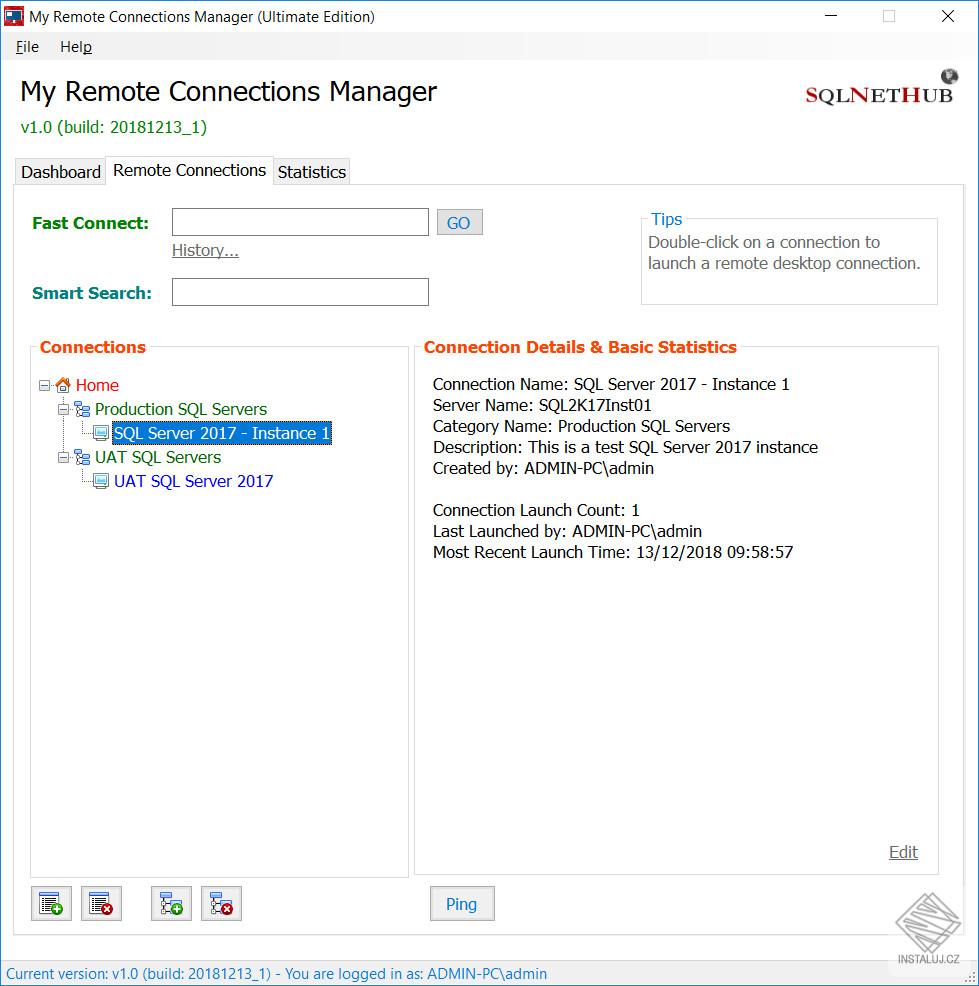The width and height of the screenshot is (979, 986).
Task: Click the 'Server Name: SQL2K17Inst01' text
Action: tap(542, 405)
